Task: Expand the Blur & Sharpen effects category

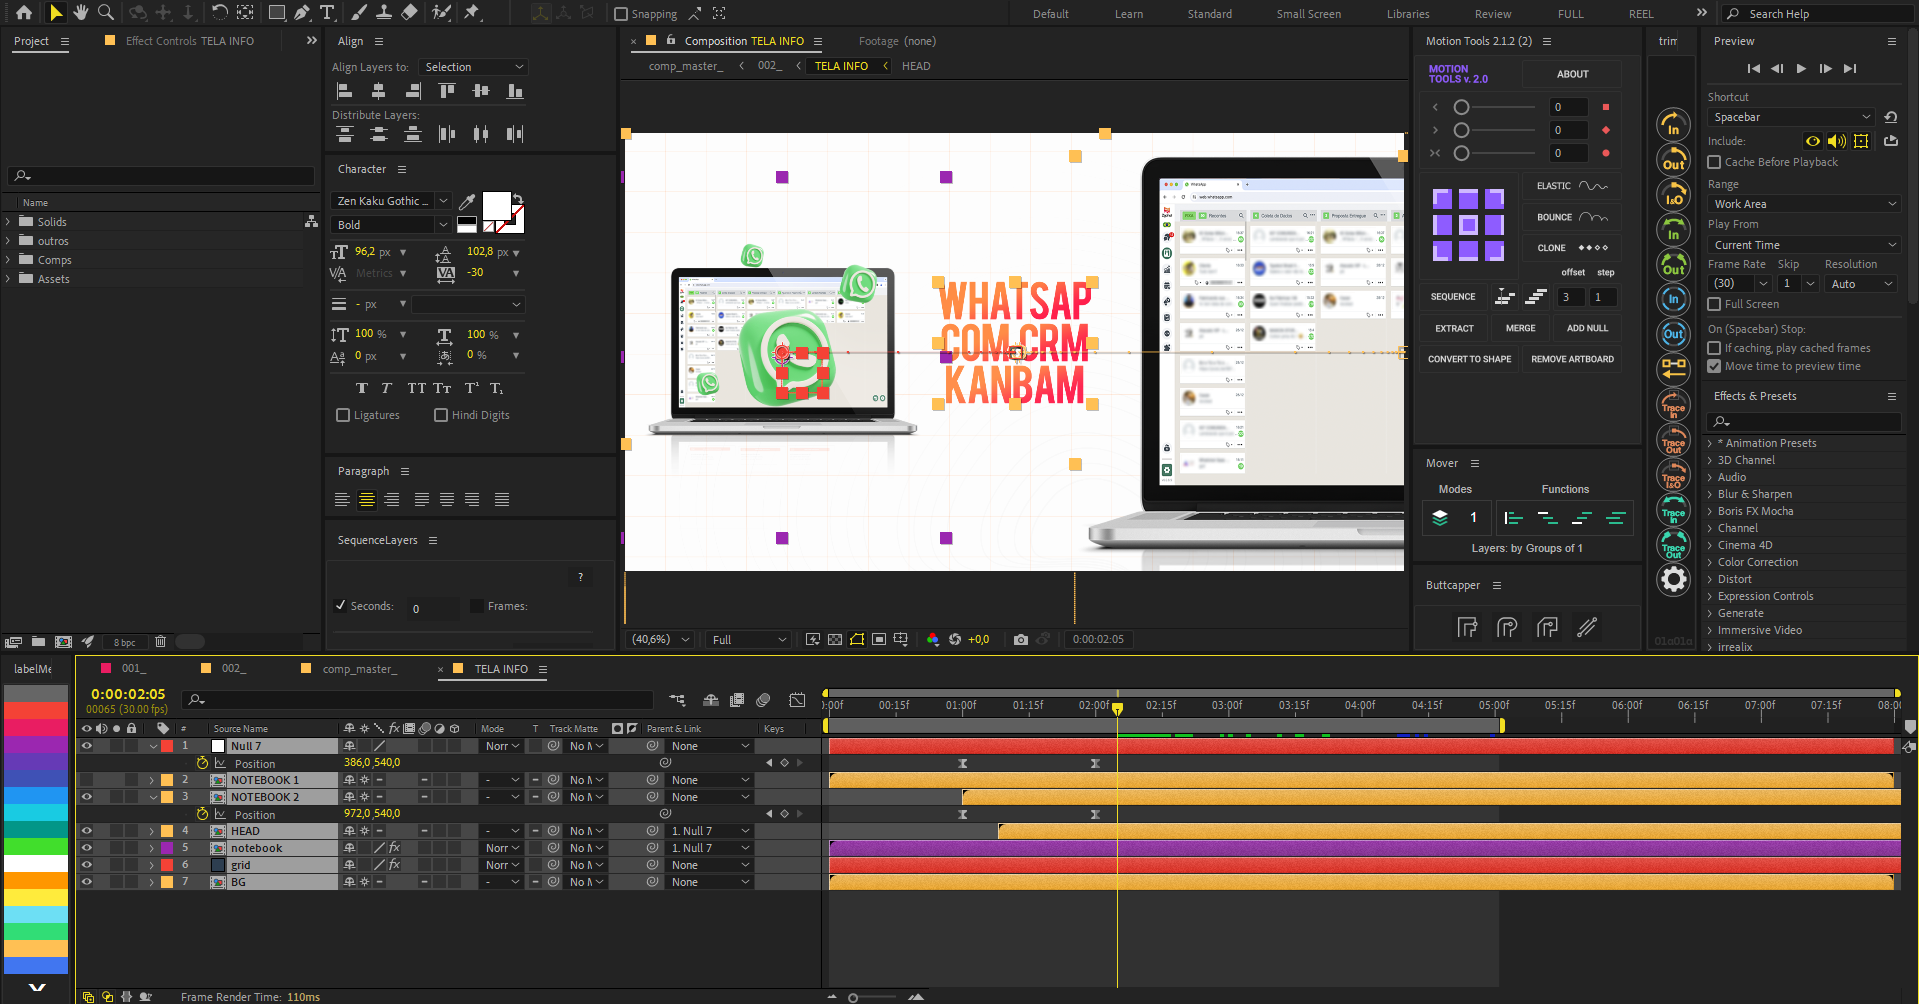Action: (x=1710, y=494)
